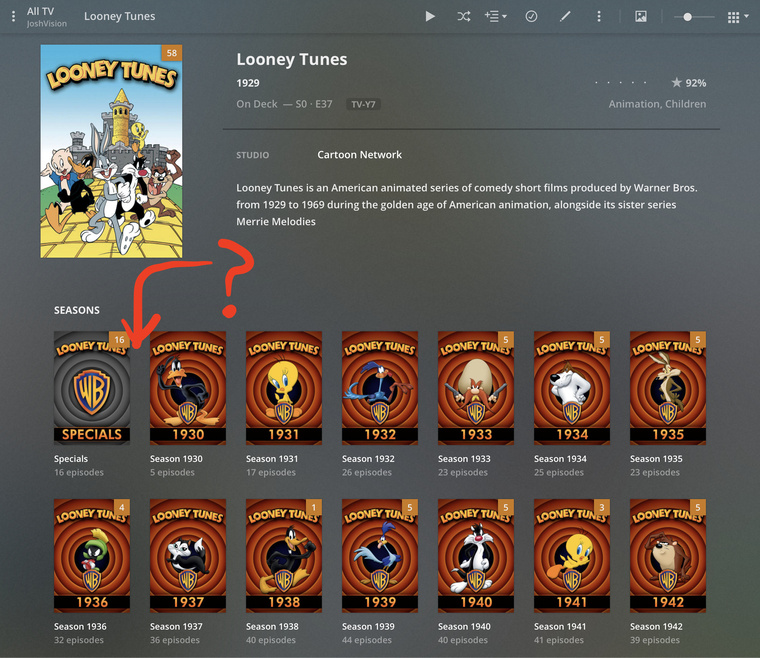The width and height of the screenshot is (760, 658).
Task: Click the 1929 year text
Action: (x=248, y=83)
